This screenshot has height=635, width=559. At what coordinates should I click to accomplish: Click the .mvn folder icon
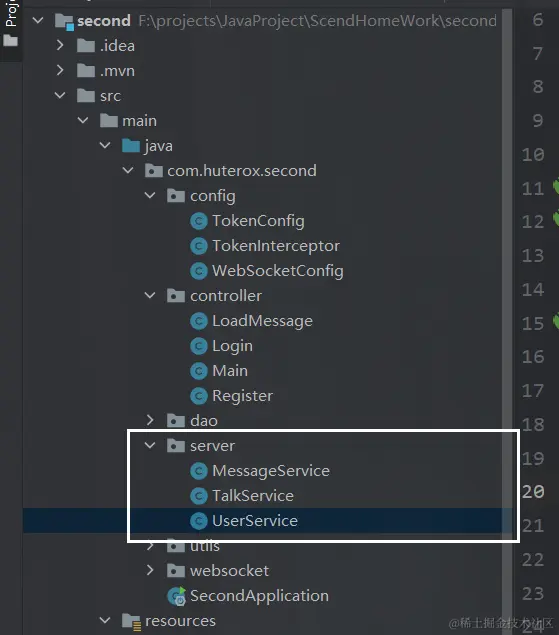pos(86,71)
